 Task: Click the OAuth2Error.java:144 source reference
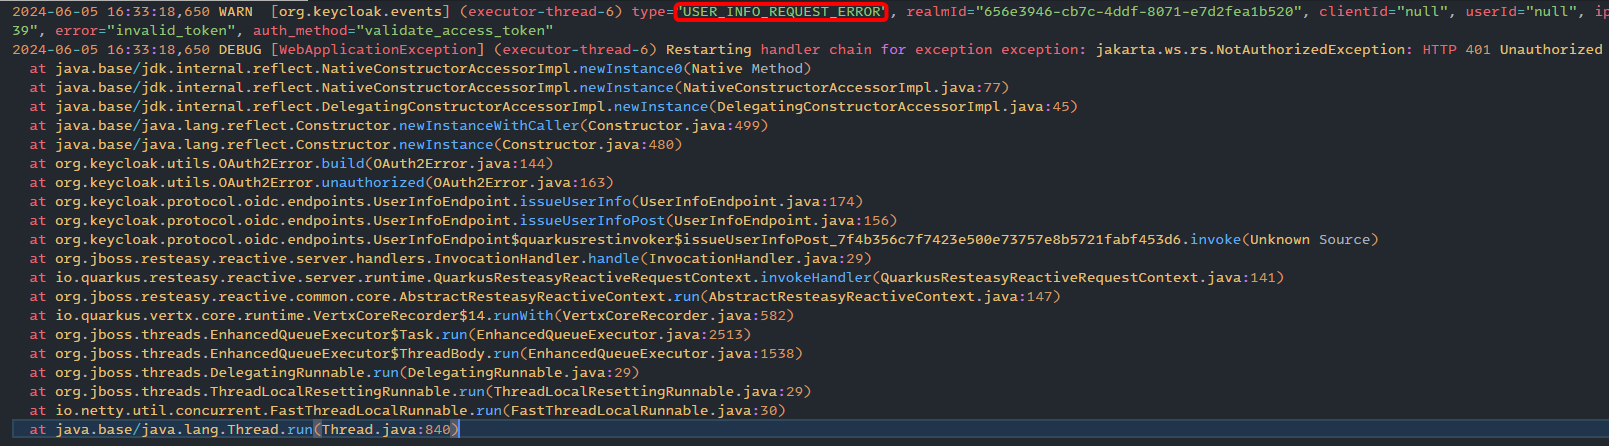[x=459, y=164]
